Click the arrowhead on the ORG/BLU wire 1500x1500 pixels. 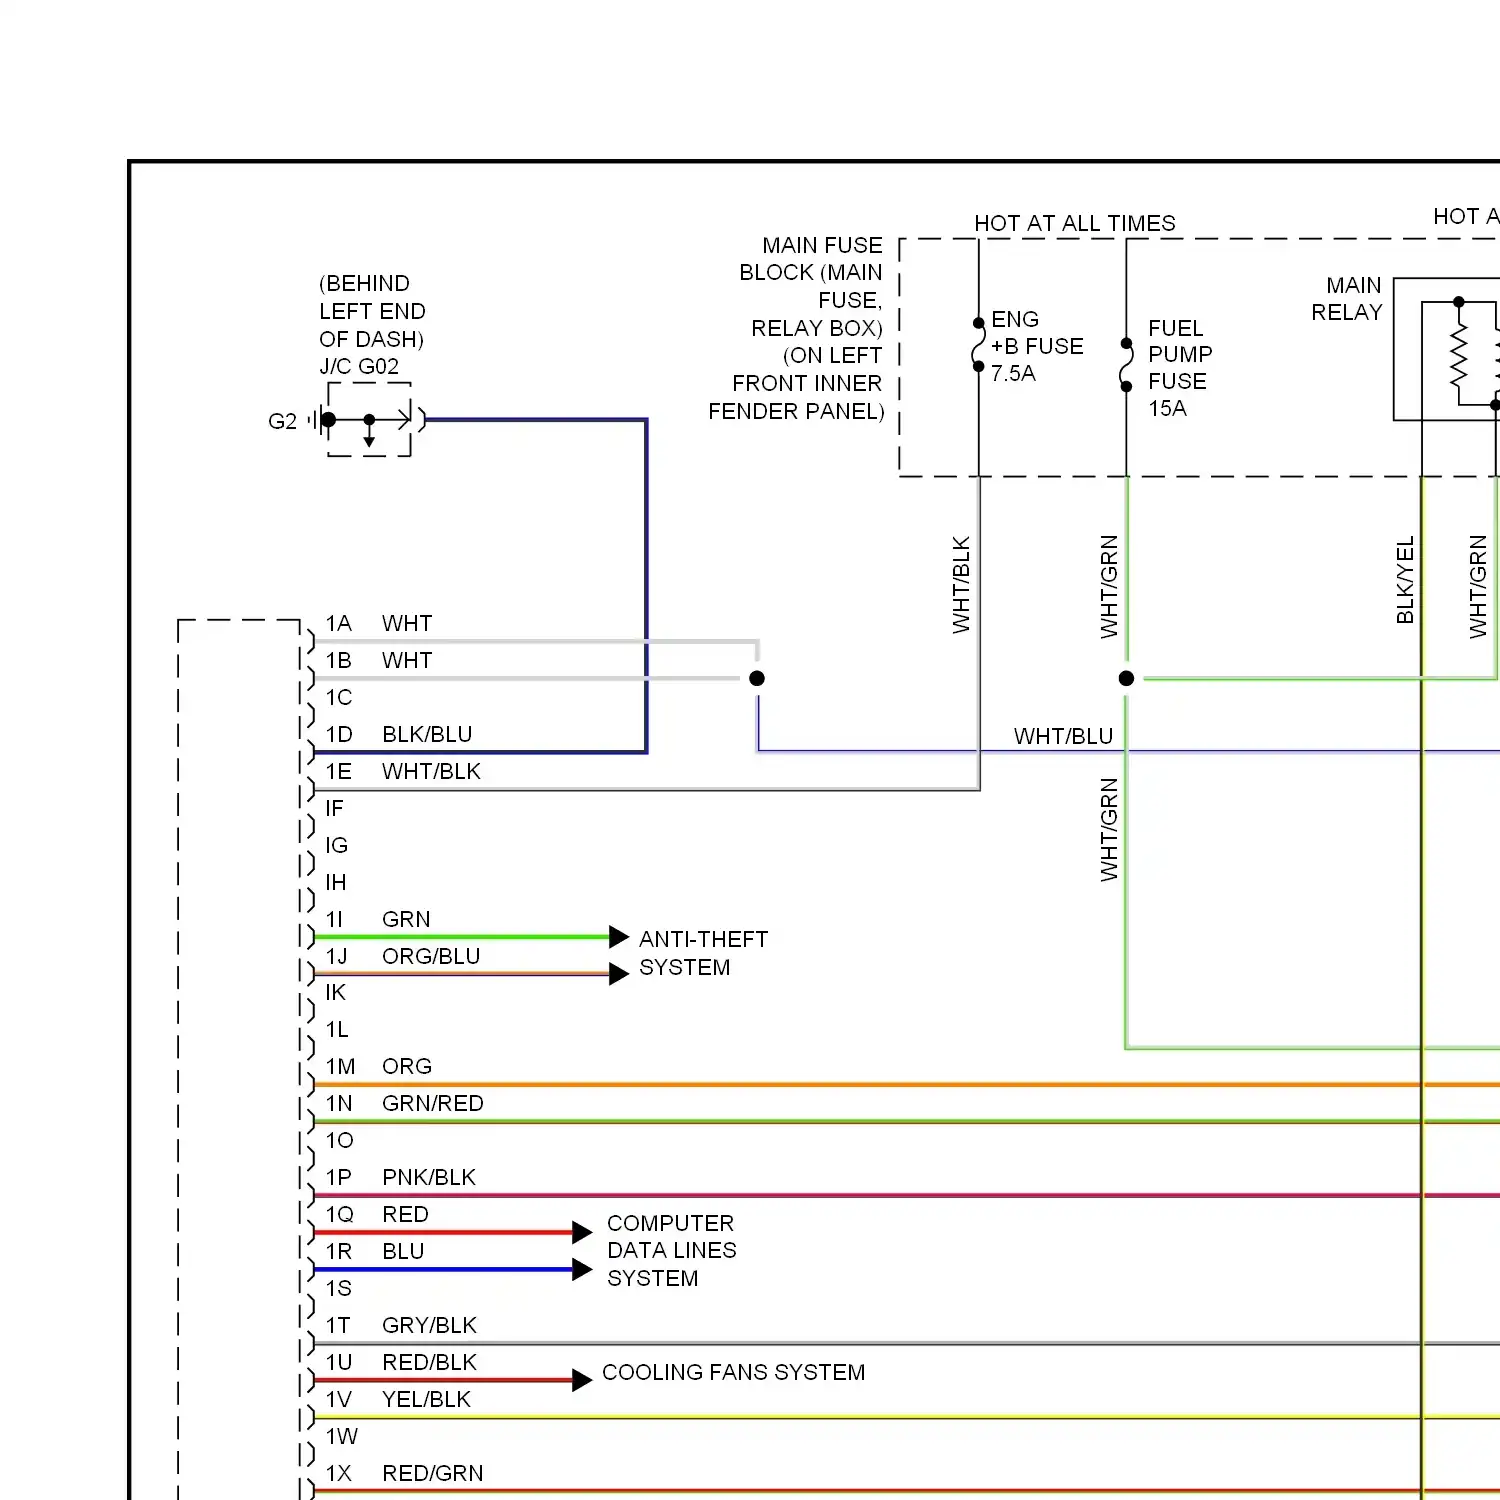tap(619, 974)
